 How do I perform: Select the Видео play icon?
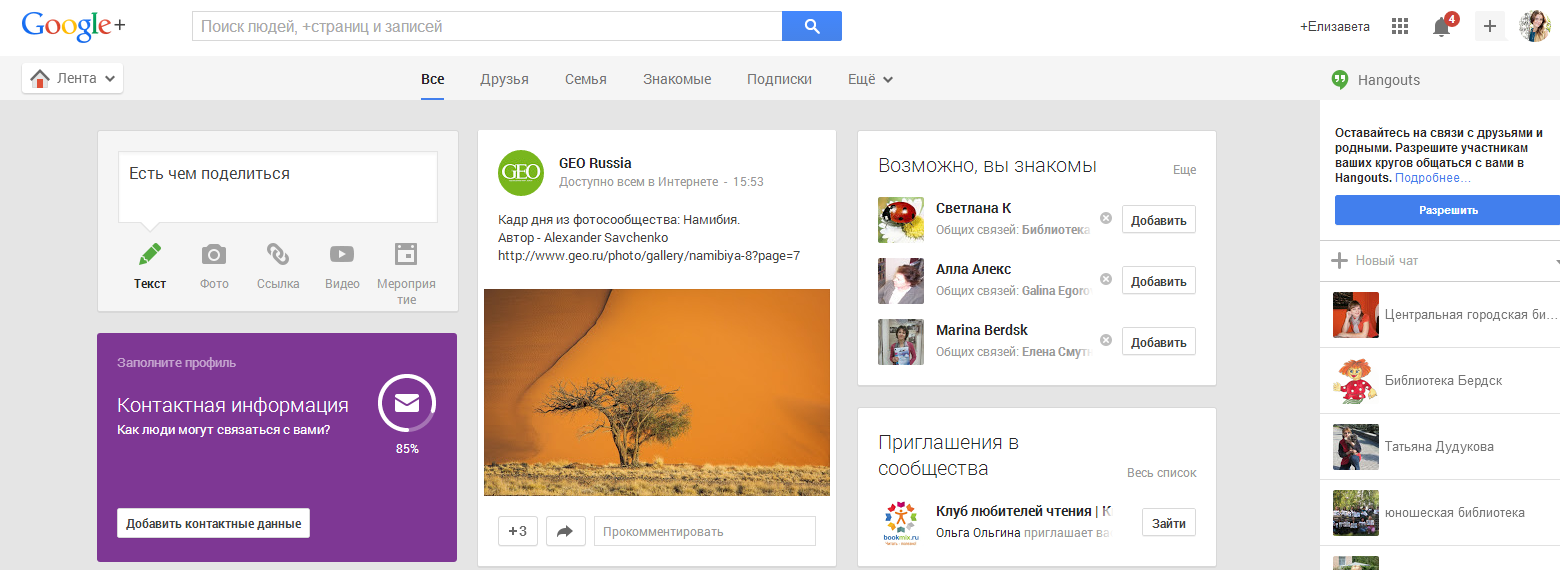(342, 254)
